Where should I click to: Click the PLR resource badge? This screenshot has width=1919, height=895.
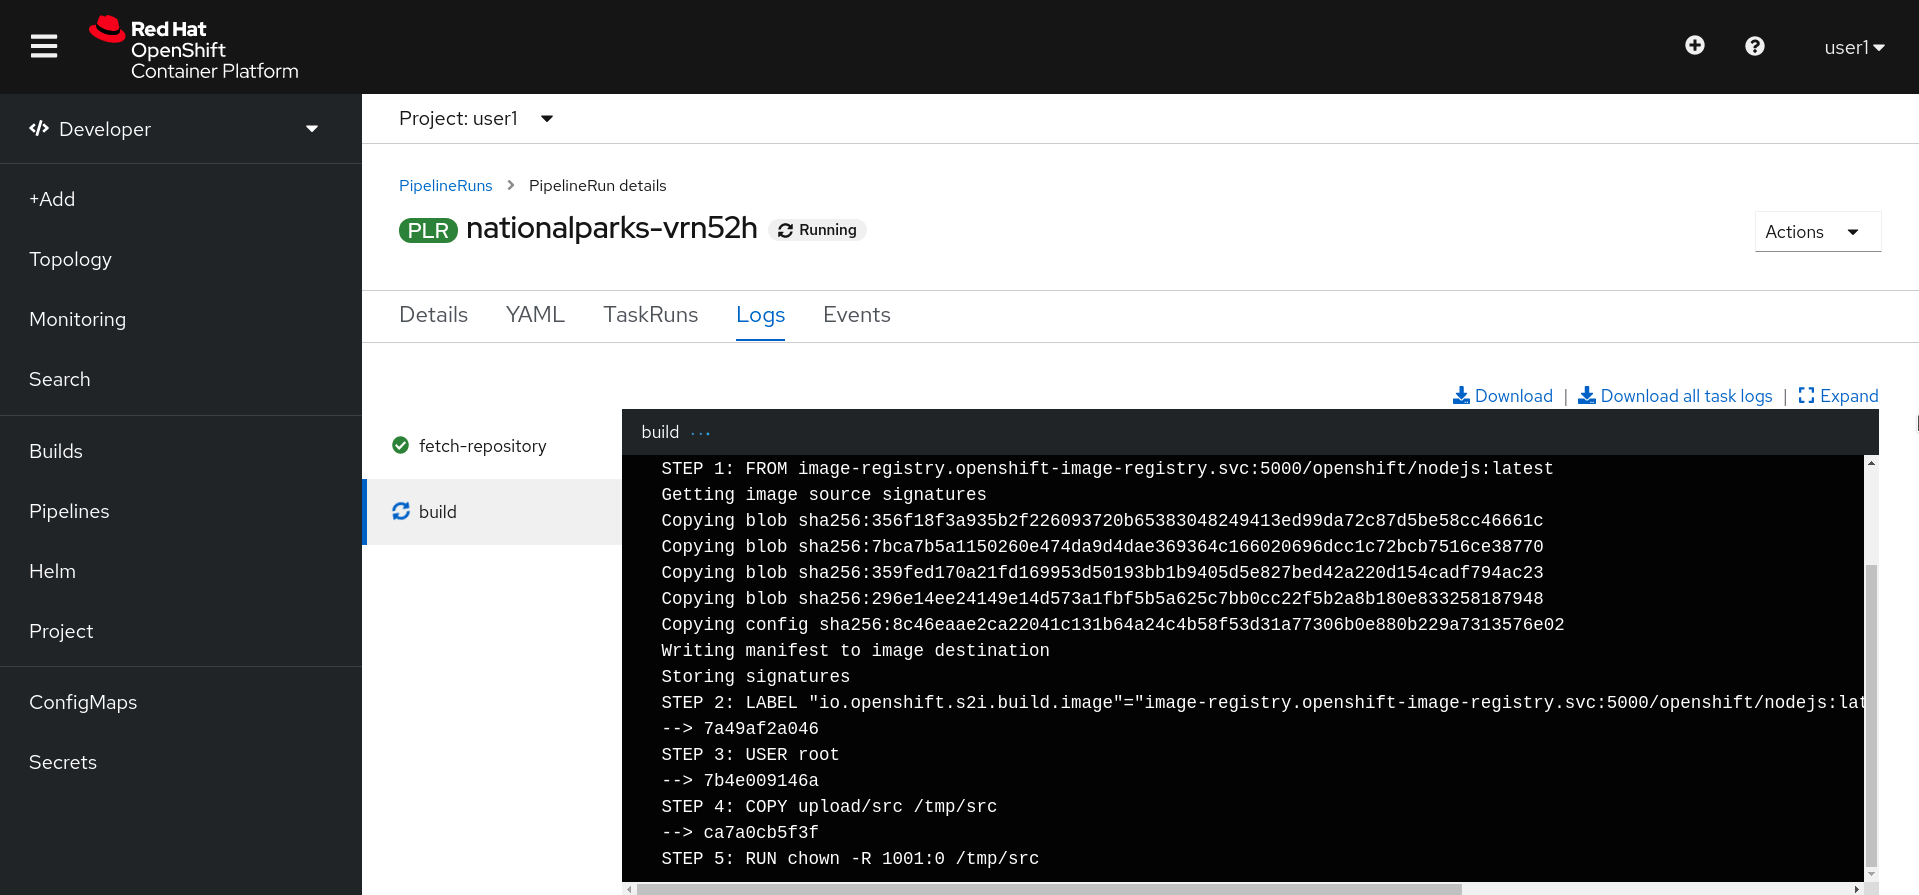[x=428, y=231]
